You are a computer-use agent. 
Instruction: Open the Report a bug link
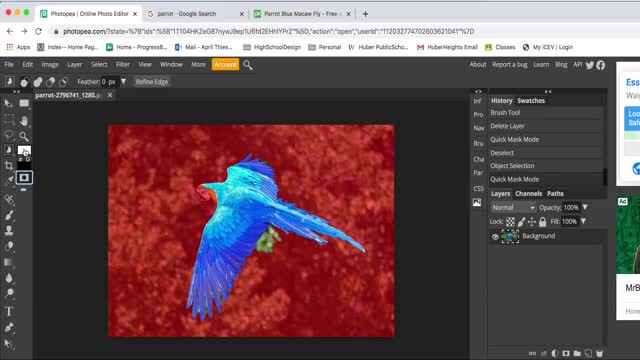tap(510, 64)
